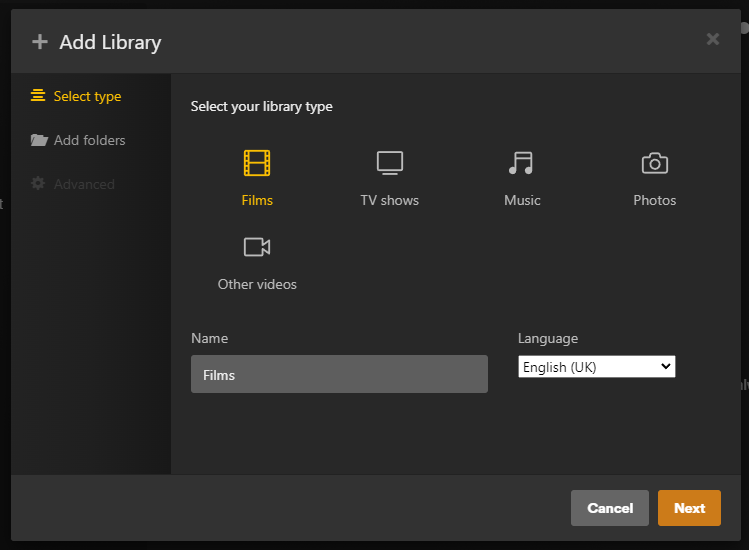Viewport: 749px width, 550px height.
Task: Focus the Name field containing Films
Action: pyautogui.click(x=339, y=374)
